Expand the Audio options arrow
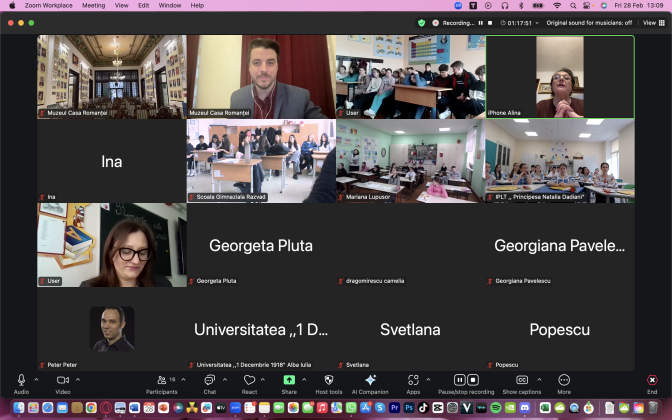 click(37, 380)
